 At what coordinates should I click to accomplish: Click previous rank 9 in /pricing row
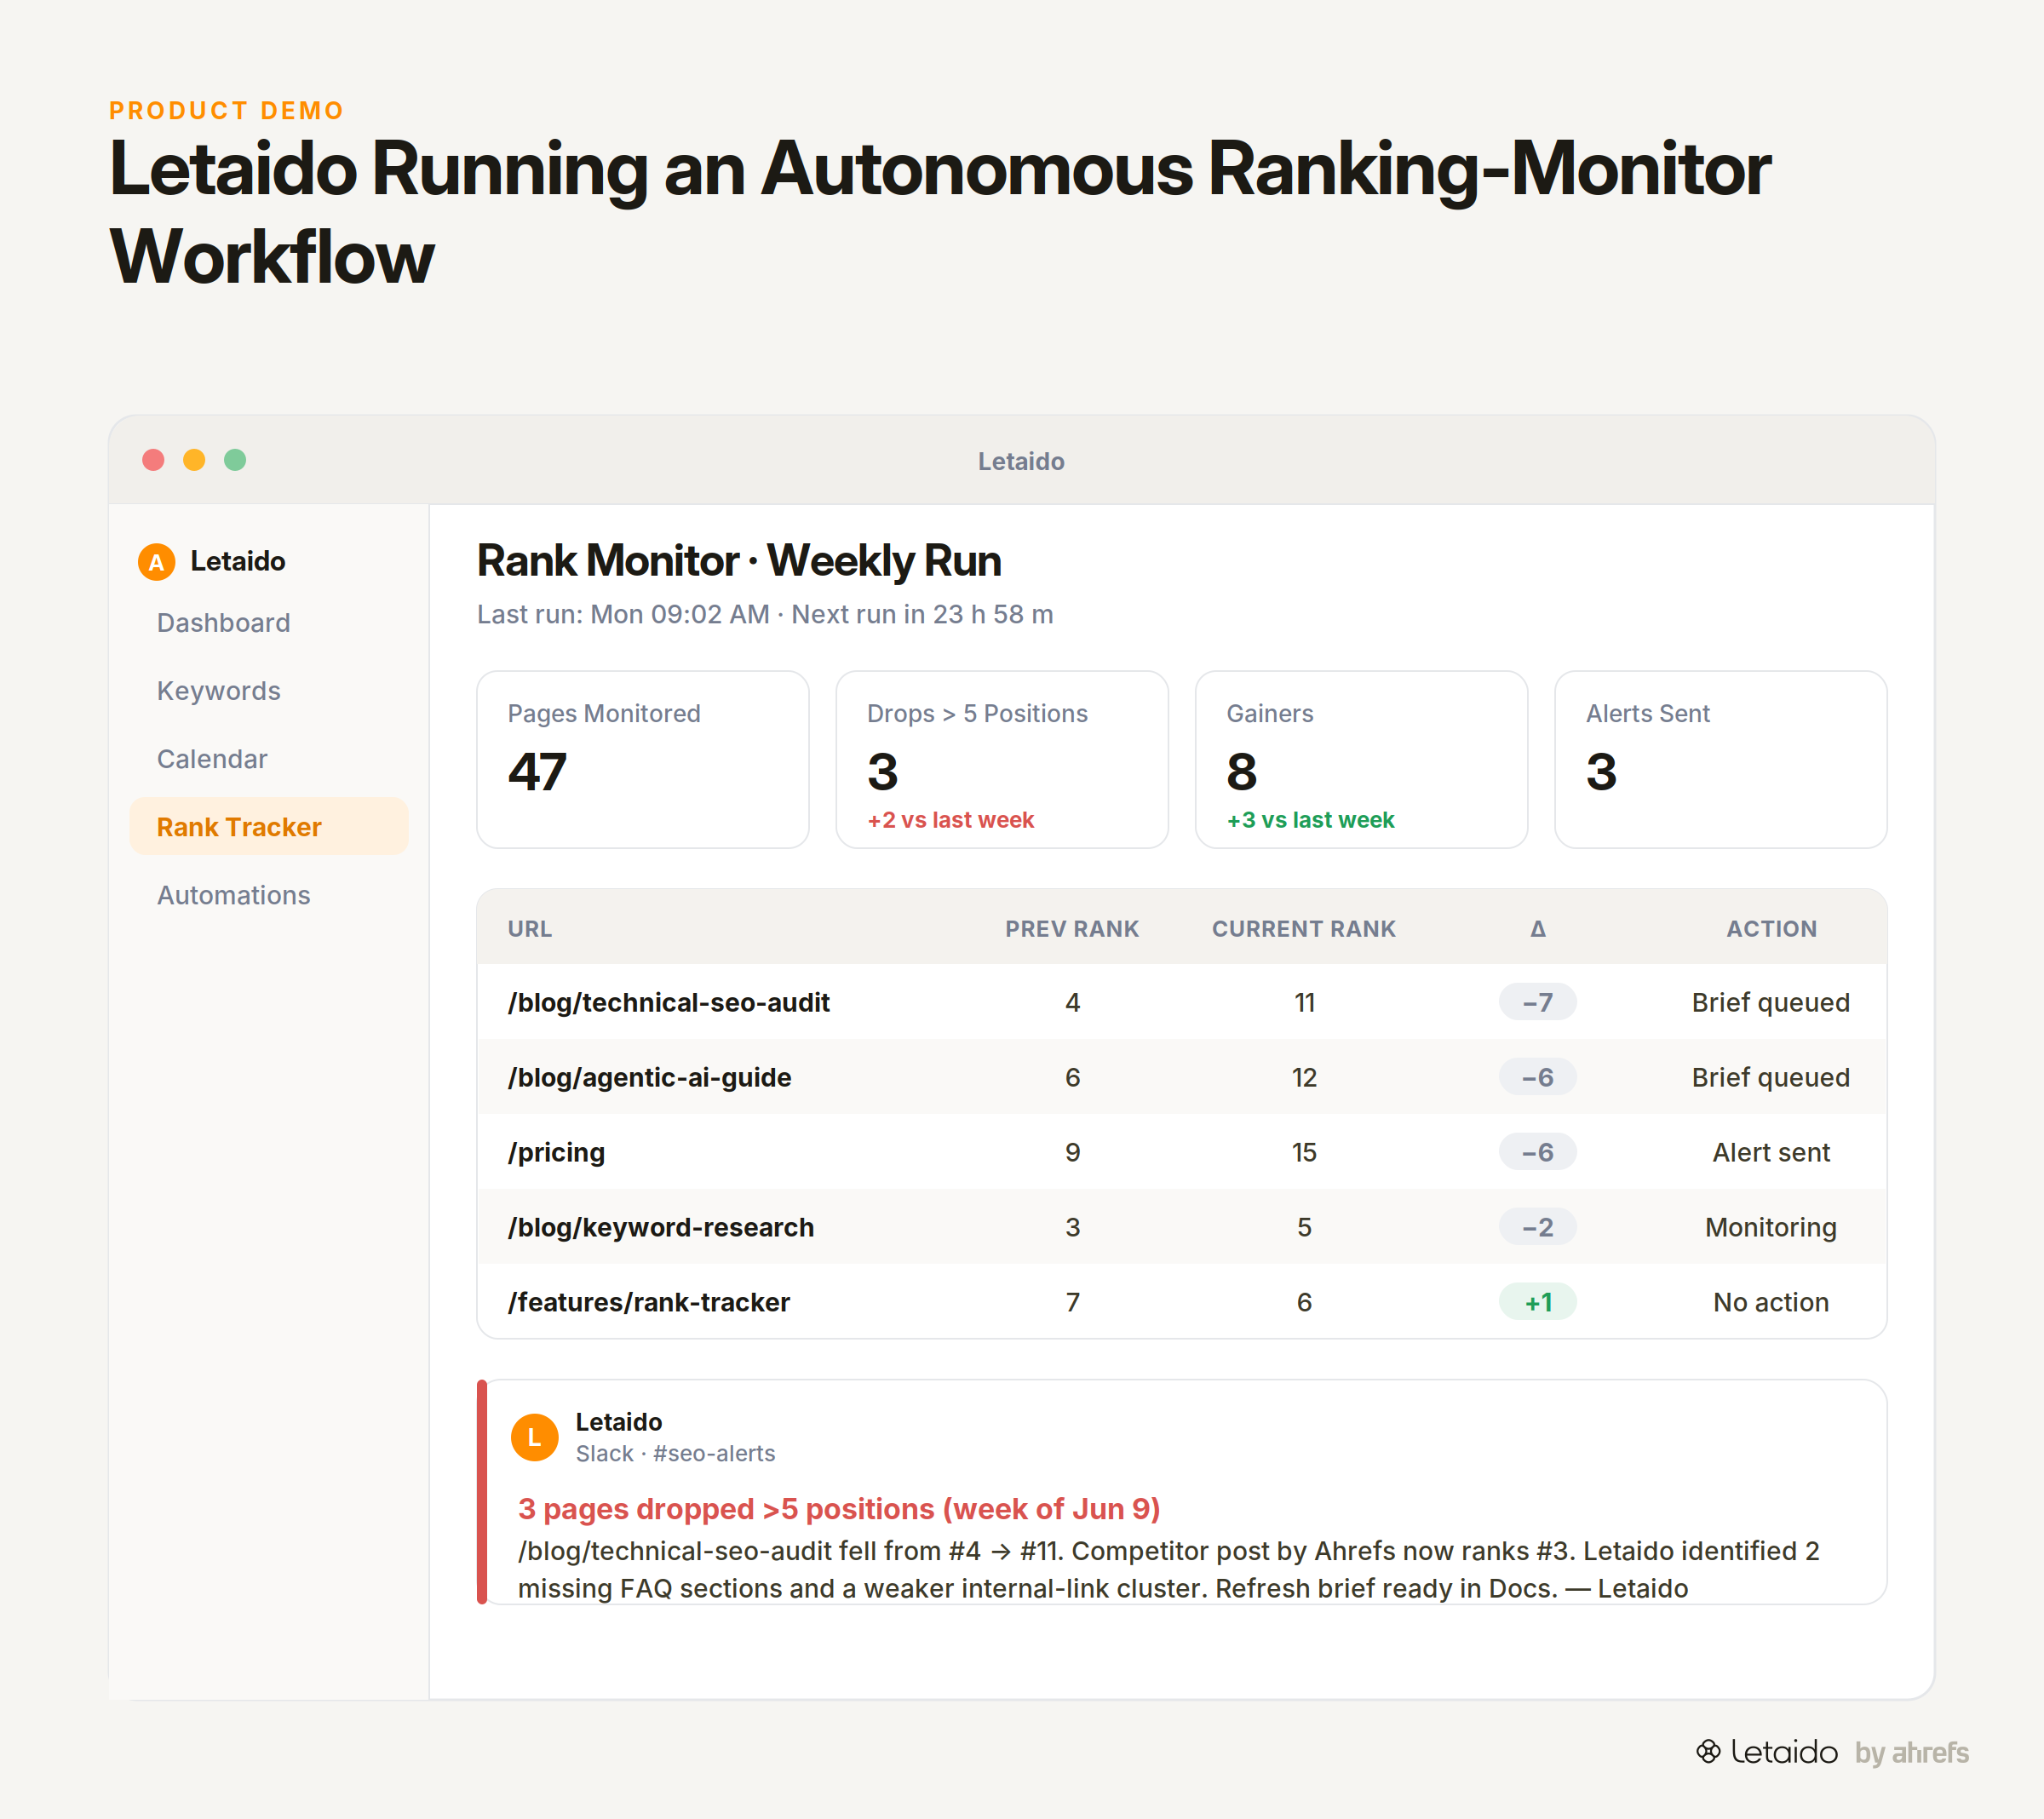[1072, 1152]
